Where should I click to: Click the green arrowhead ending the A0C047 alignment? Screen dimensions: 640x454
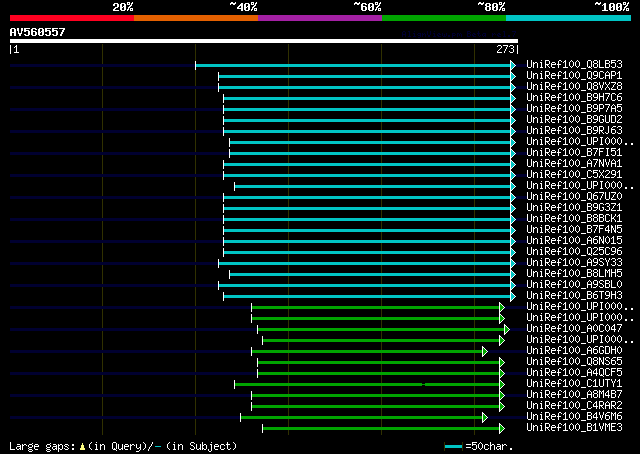507,329
